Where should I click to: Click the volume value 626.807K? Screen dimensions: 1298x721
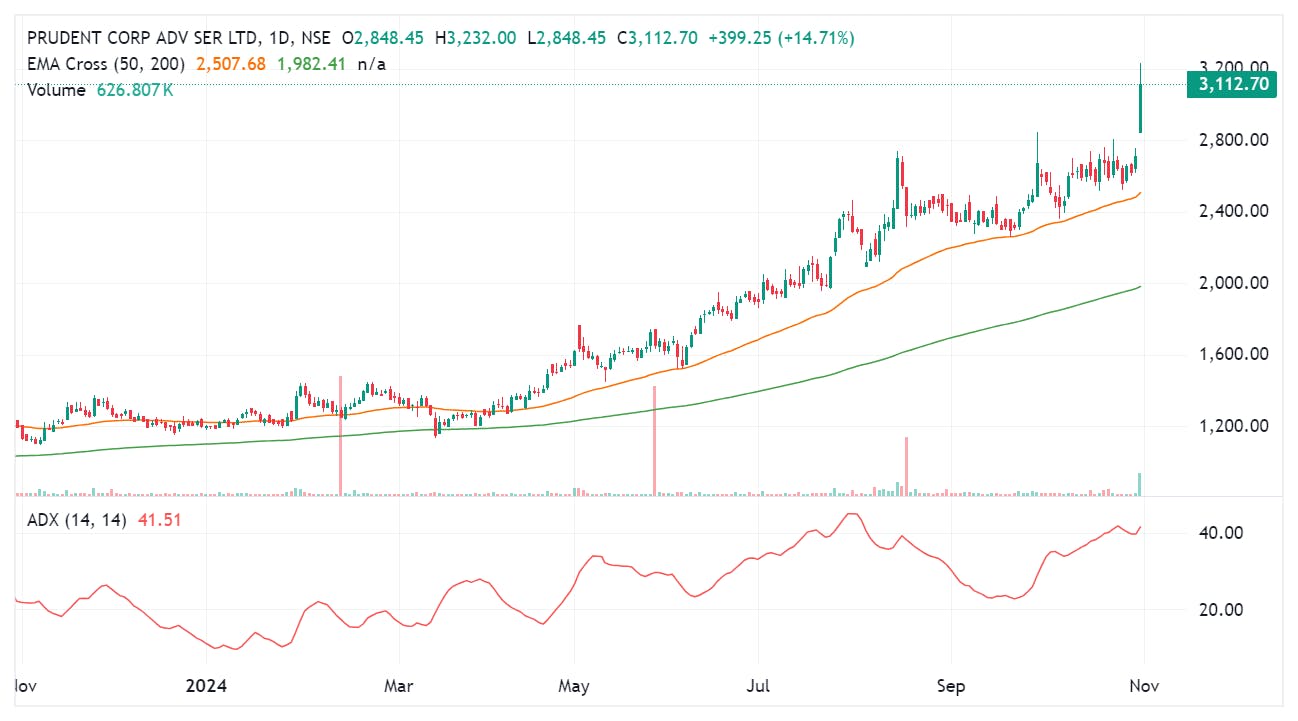click(135, 90)
